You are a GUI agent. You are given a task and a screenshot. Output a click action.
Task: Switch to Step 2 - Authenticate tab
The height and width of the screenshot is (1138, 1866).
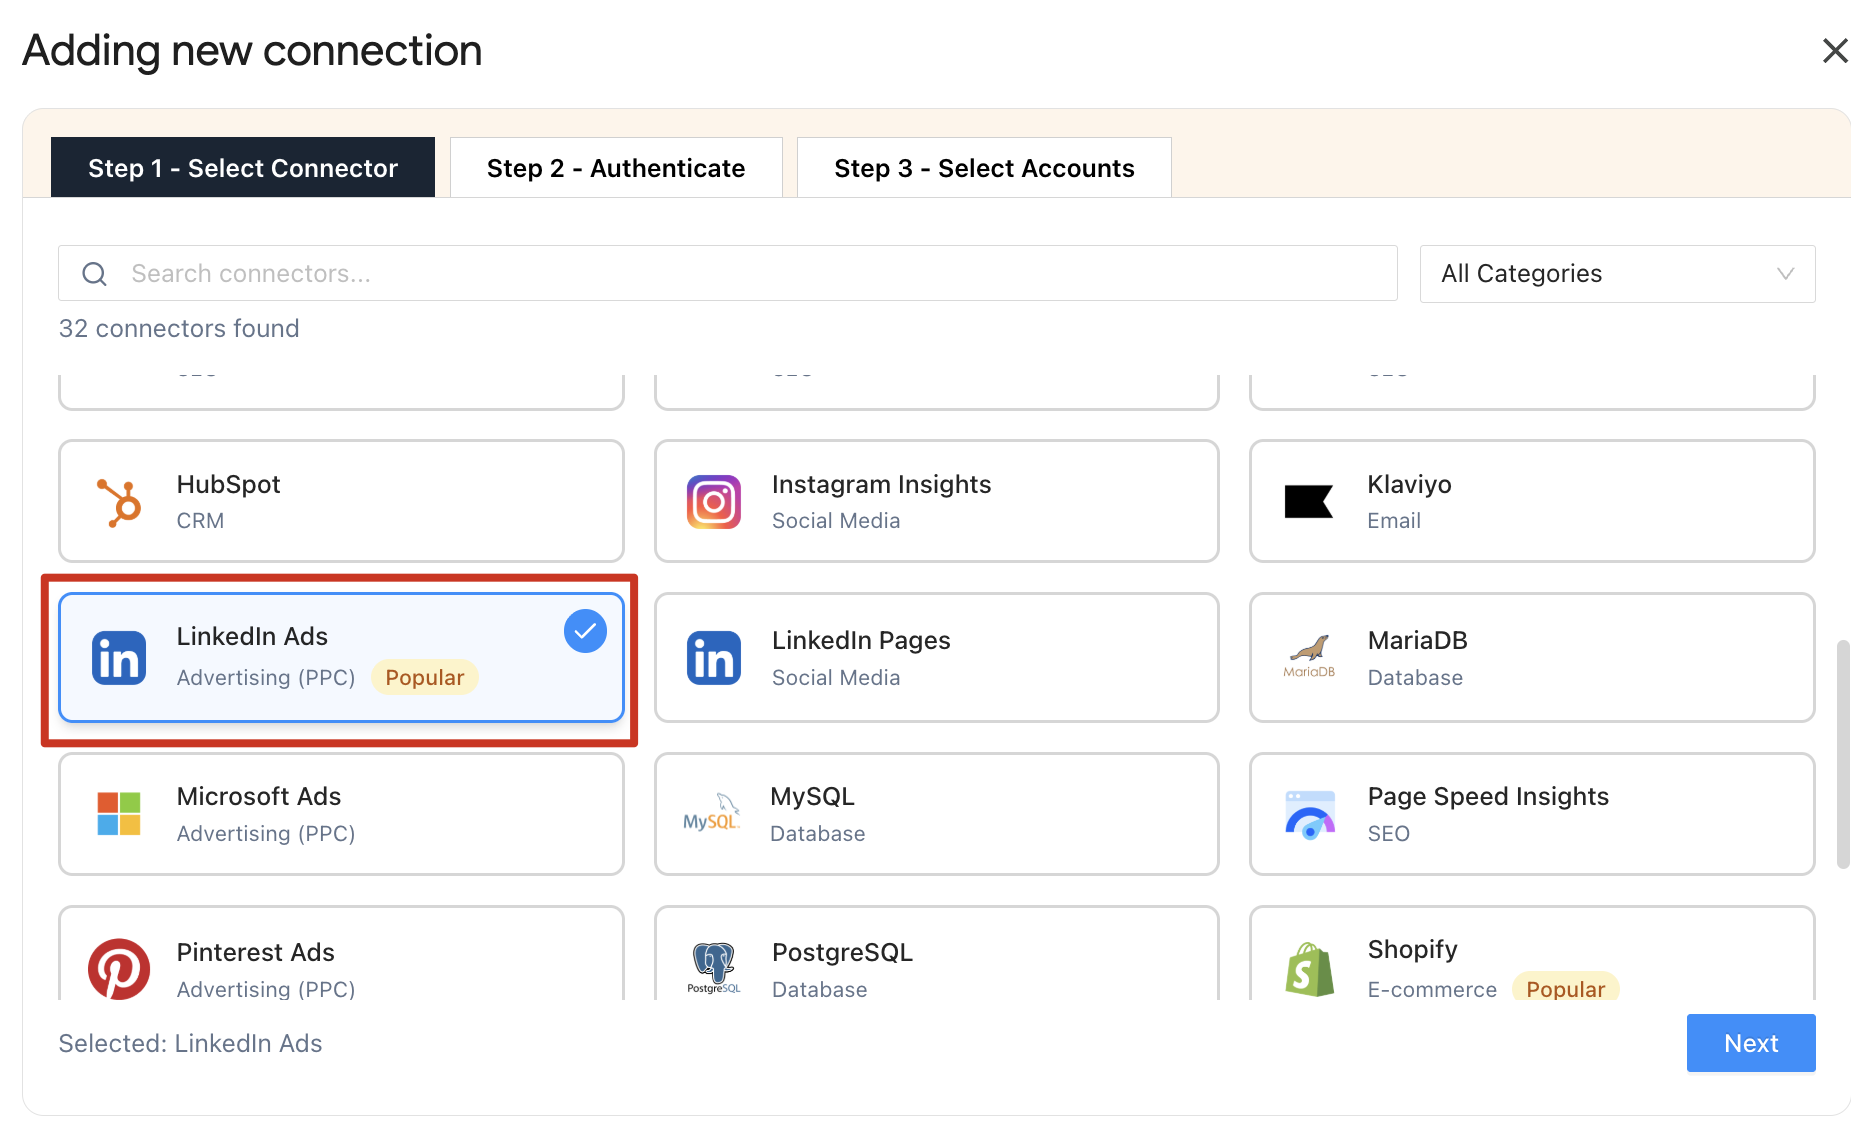(616, 168)
